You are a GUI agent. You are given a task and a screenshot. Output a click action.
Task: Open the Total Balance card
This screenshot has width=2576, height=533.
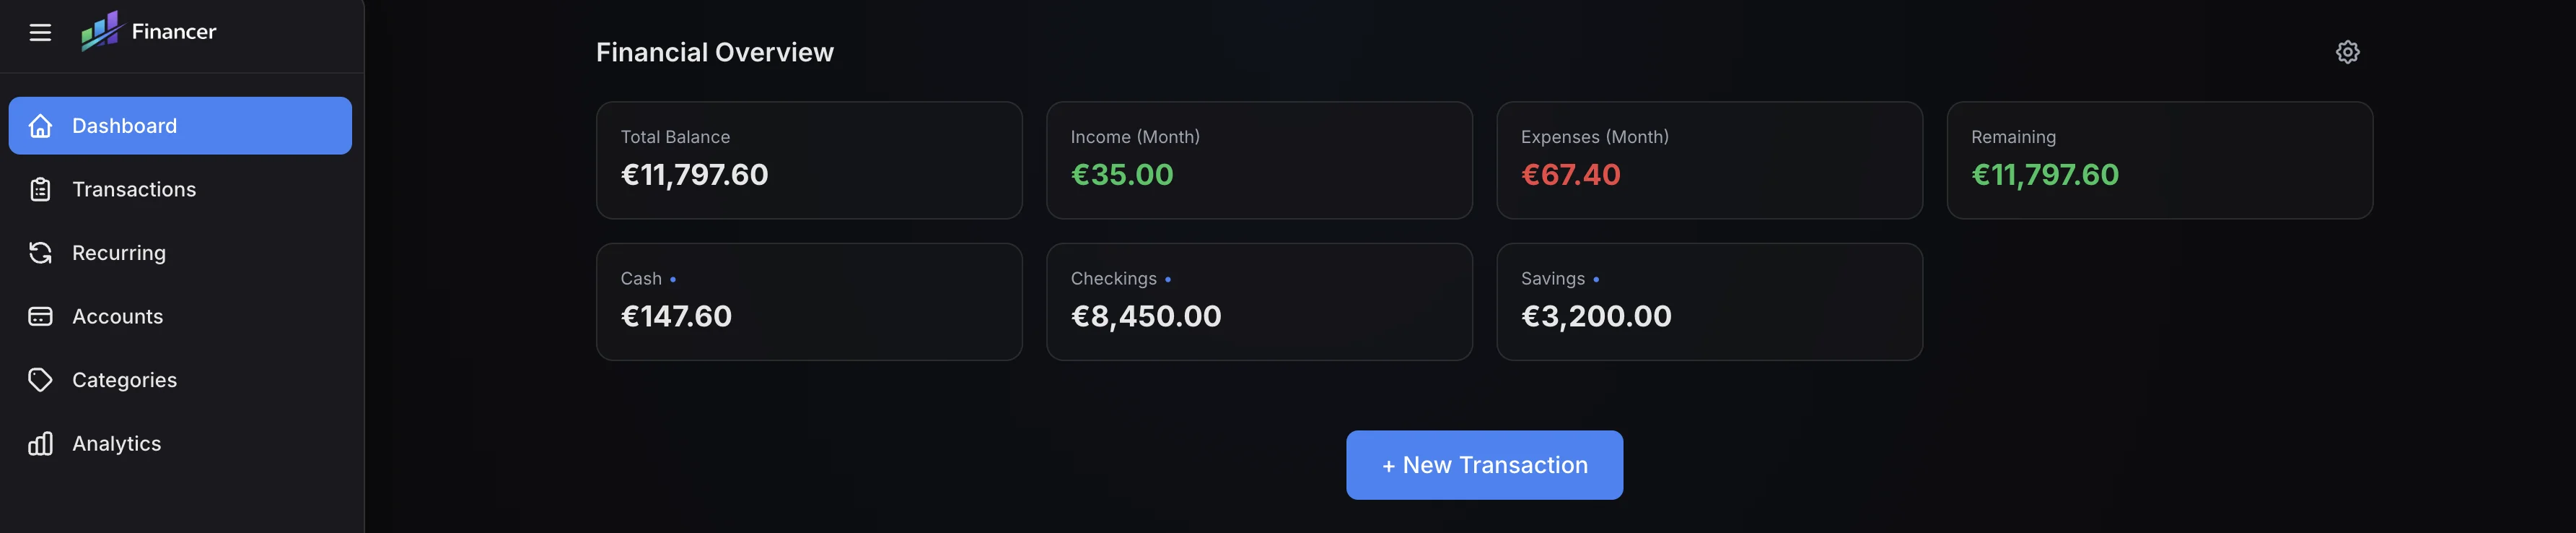(808, 160)
